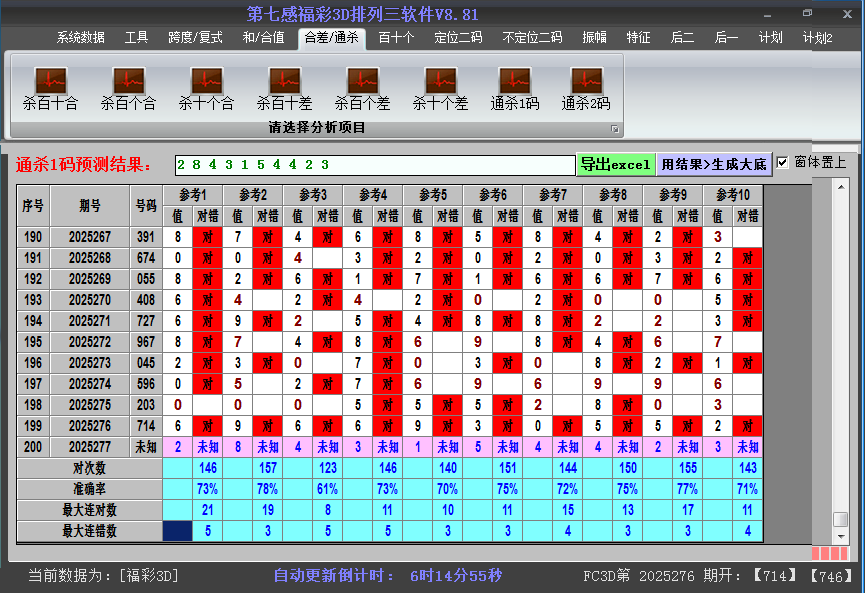
Task: Switch to the 振幅 tab
Action: point(595,38)
